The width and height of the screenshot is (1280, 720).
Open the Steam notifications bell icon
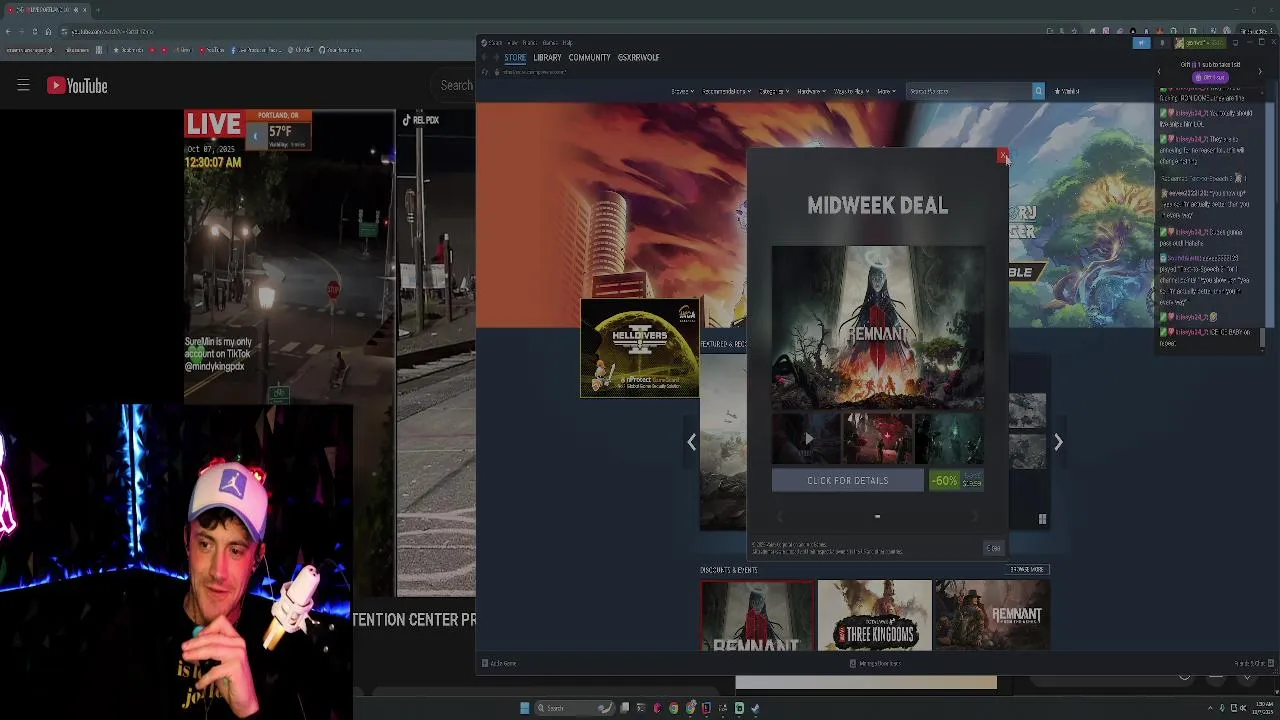coord(1162,43)
